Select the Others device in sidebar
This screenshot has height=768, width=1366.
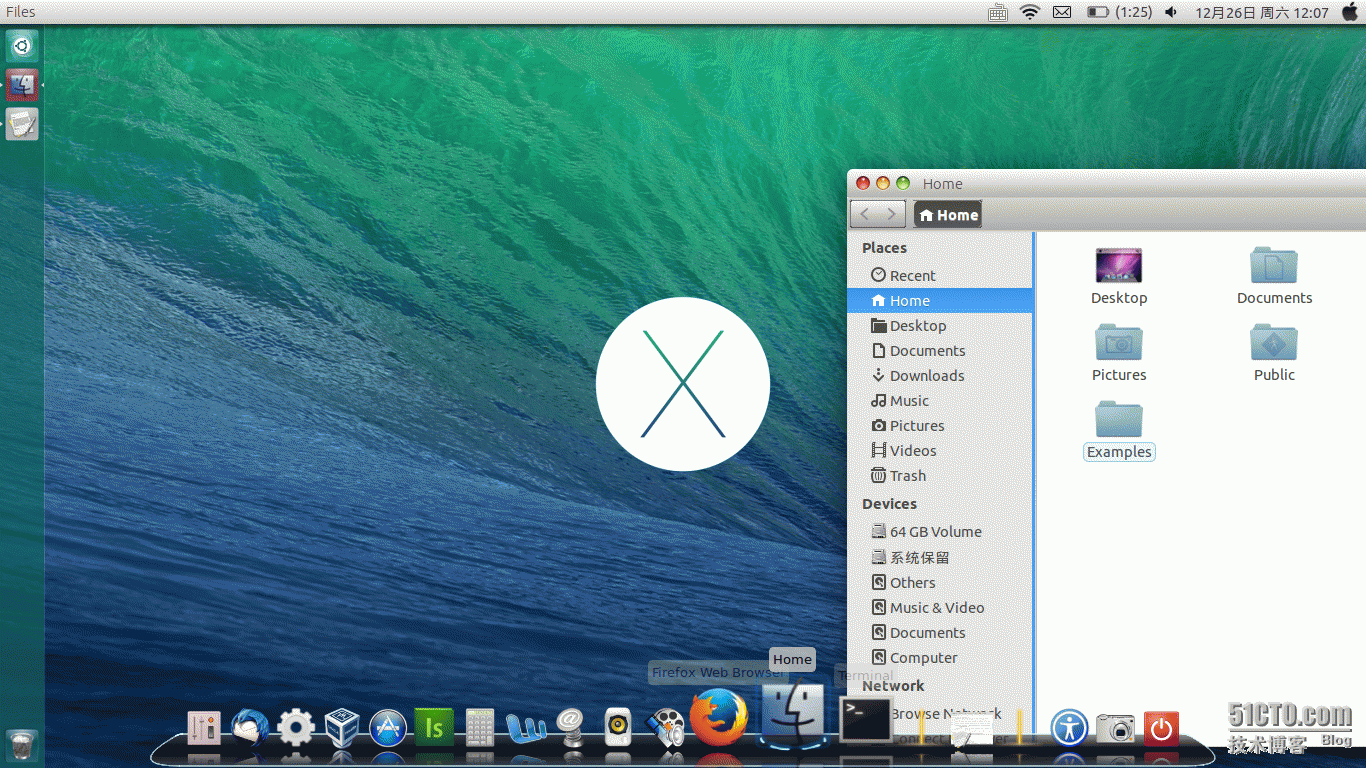pyautogui.click(x=939, y=582)
